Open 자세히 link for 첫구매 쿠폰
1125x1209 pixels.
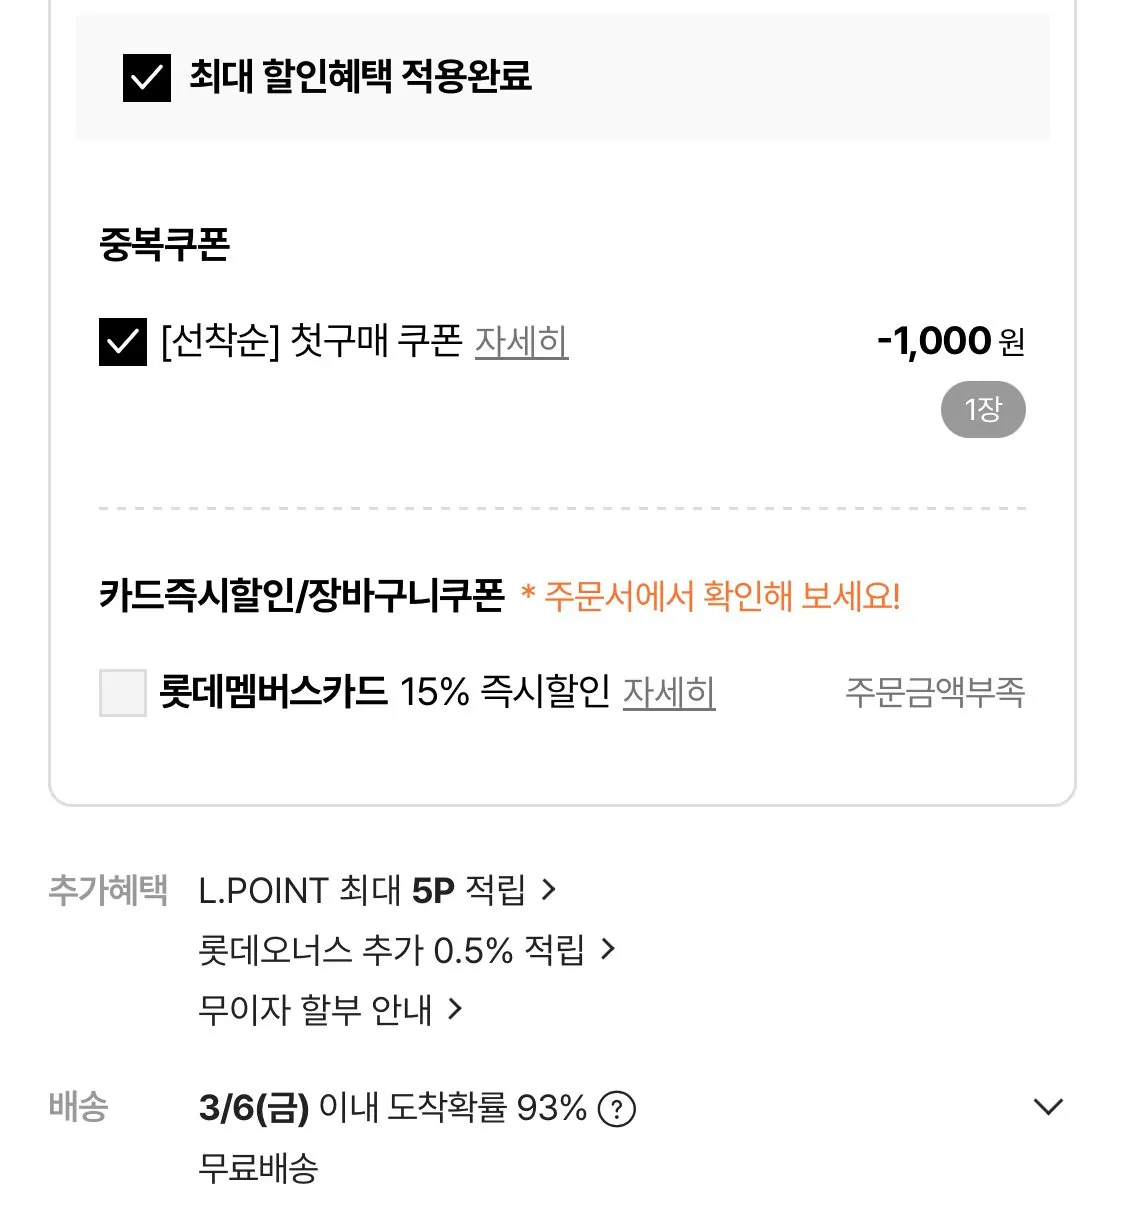(521, 342)
